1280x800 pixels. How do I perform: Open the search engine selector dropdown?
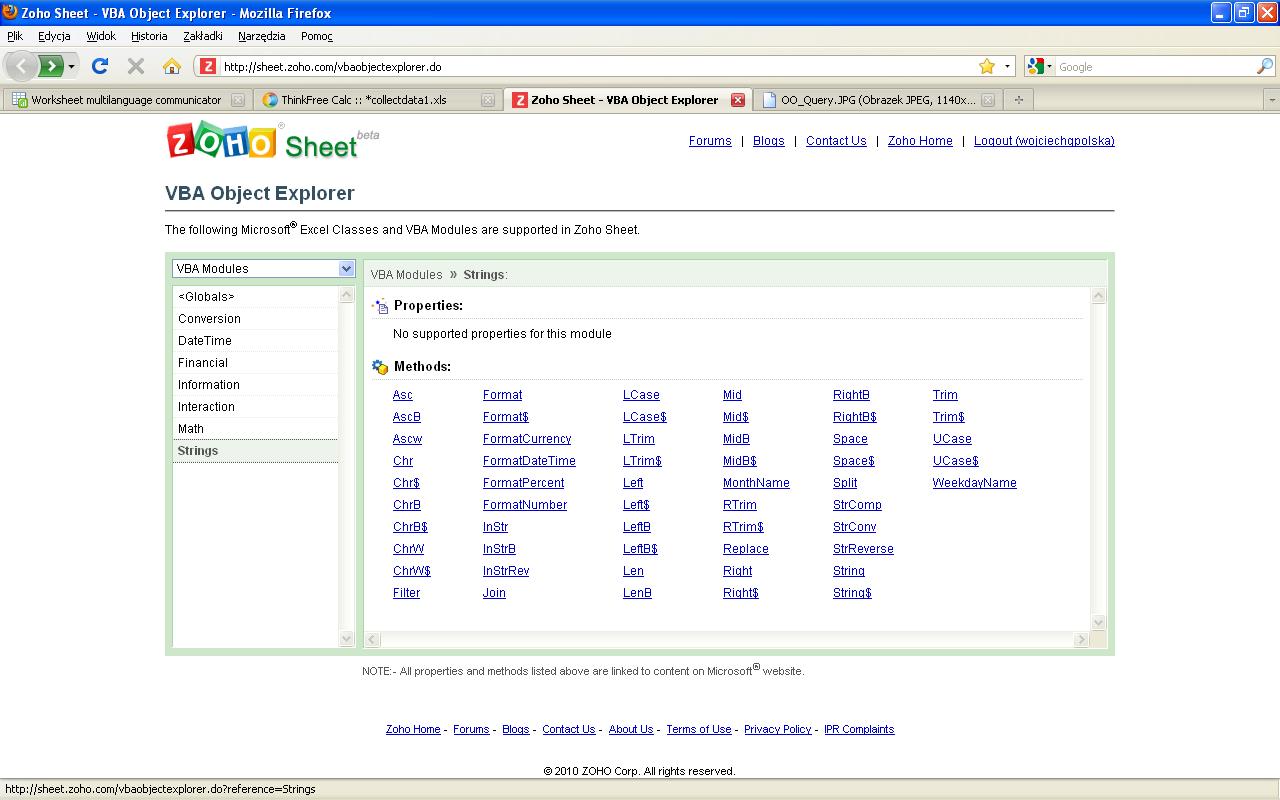[x=1049, y=66]
